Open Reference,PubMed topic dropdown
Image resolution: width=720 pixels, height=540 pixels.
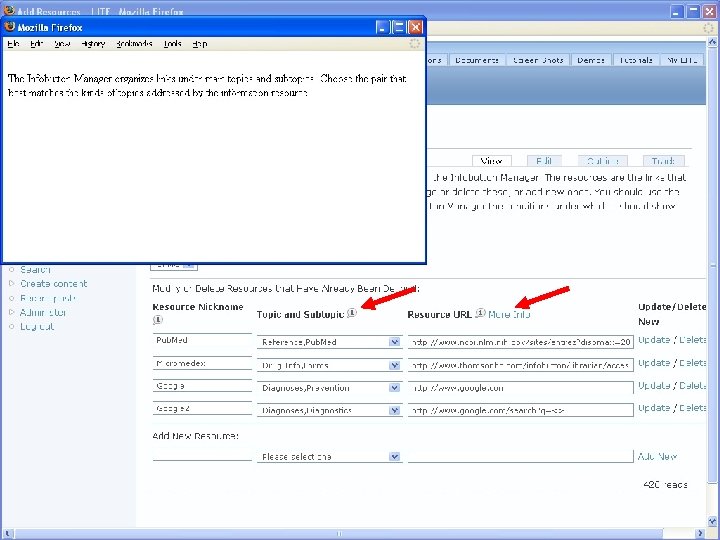point(329,342)
